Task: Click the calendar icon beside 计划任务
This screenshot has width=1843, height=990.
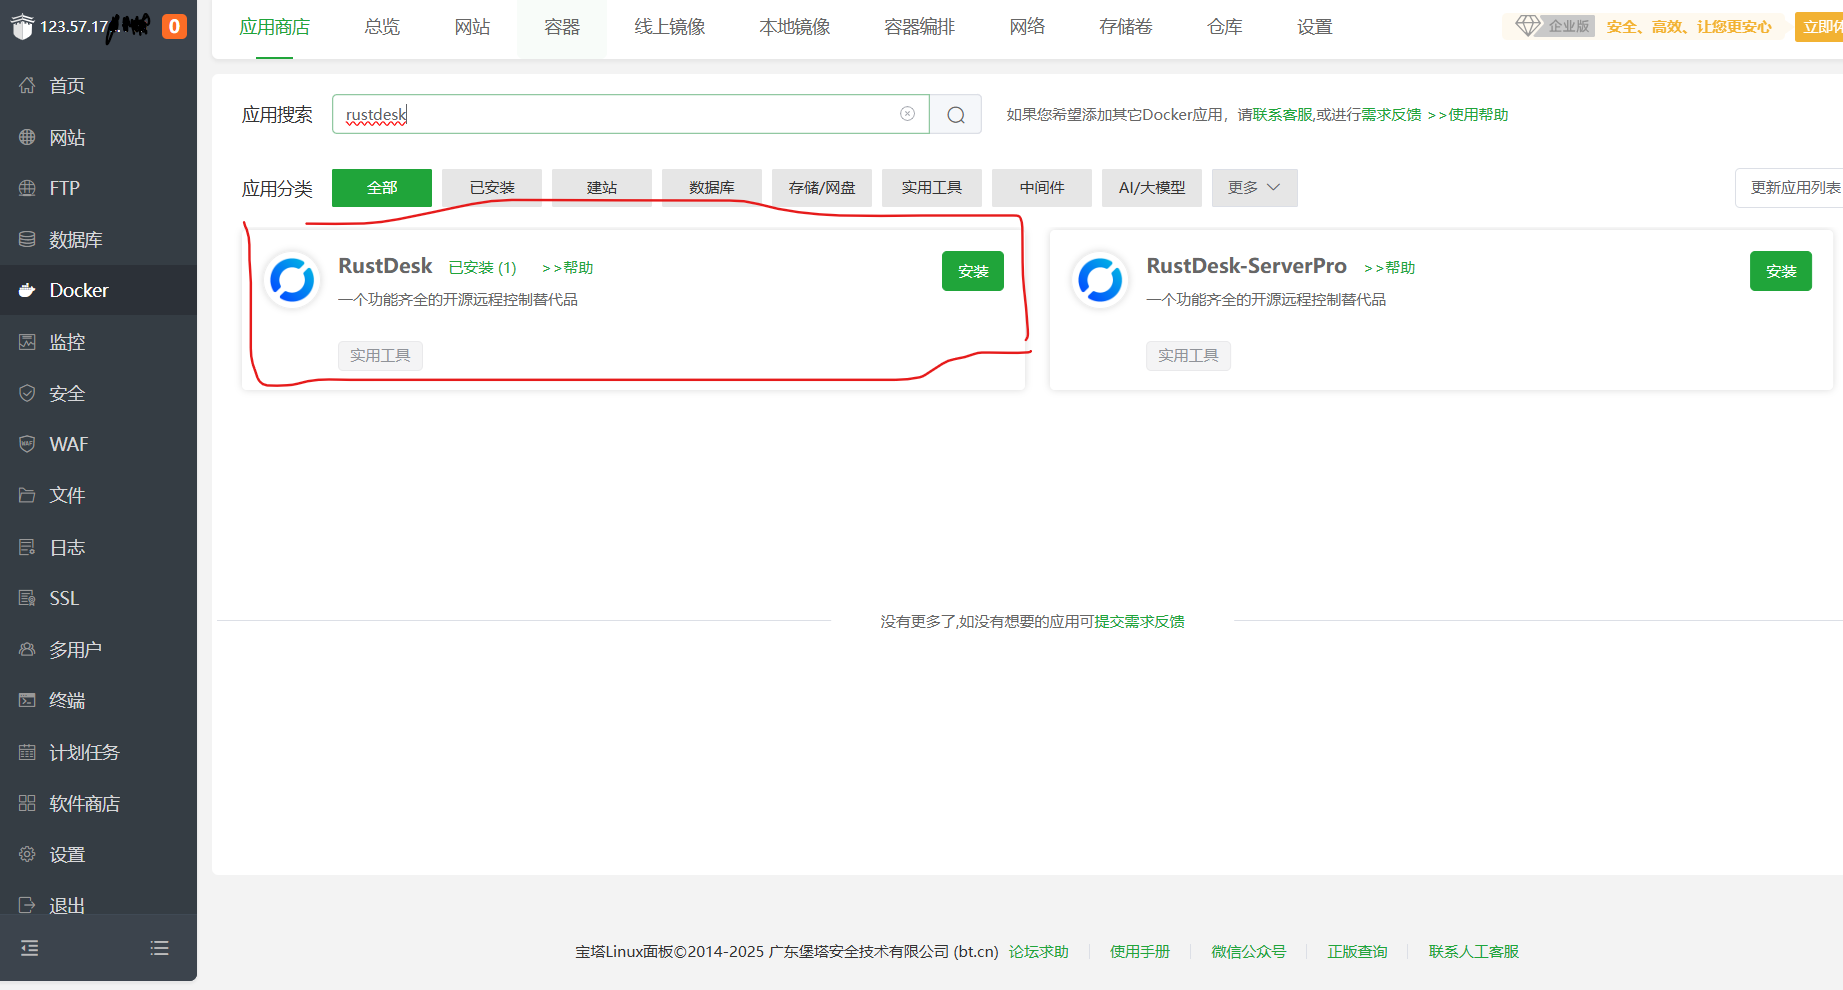Action: pyautogui.click(x=27, y=752)
